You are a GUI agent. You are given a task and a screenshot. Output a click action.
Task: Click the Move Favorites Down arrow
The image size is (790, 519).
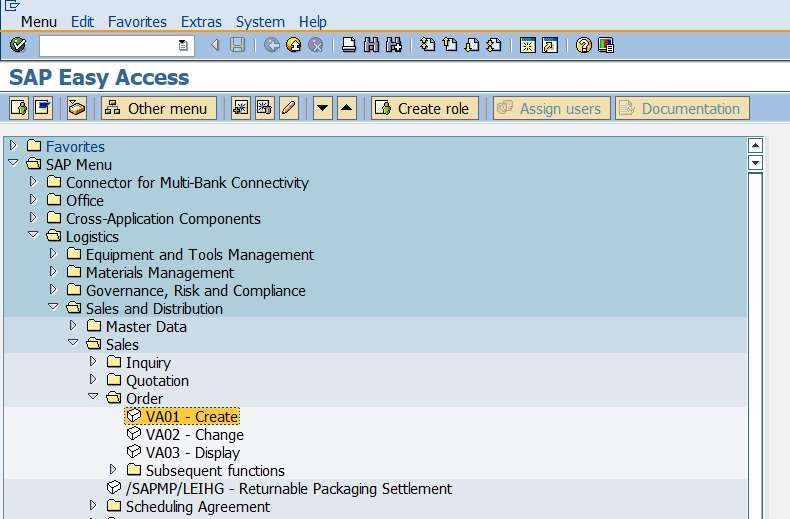click(322, 108)
